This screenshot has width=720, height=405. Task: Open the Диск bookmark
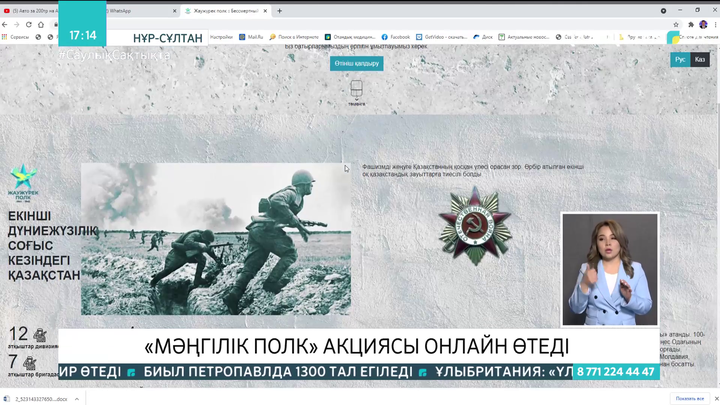pyautogui.click(x=483, y=37)
